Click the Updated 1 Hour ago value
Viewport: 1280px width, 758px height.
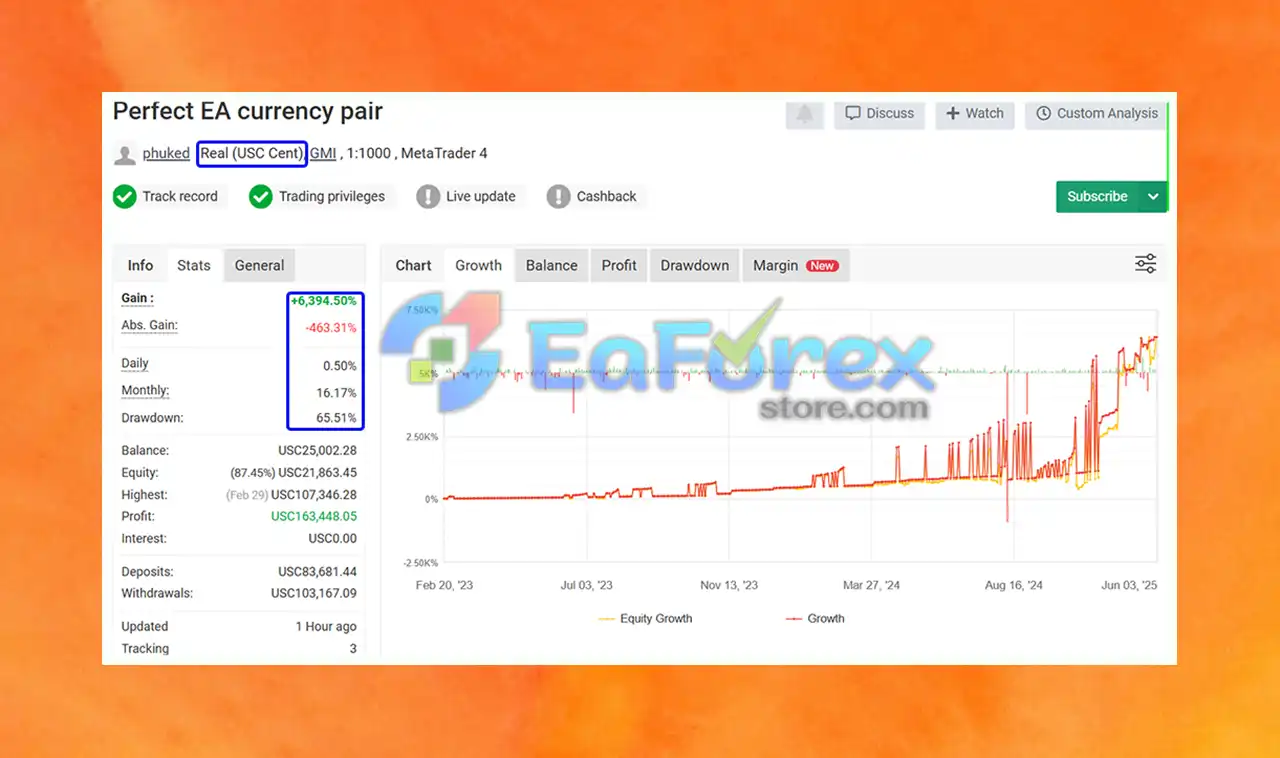326,626
